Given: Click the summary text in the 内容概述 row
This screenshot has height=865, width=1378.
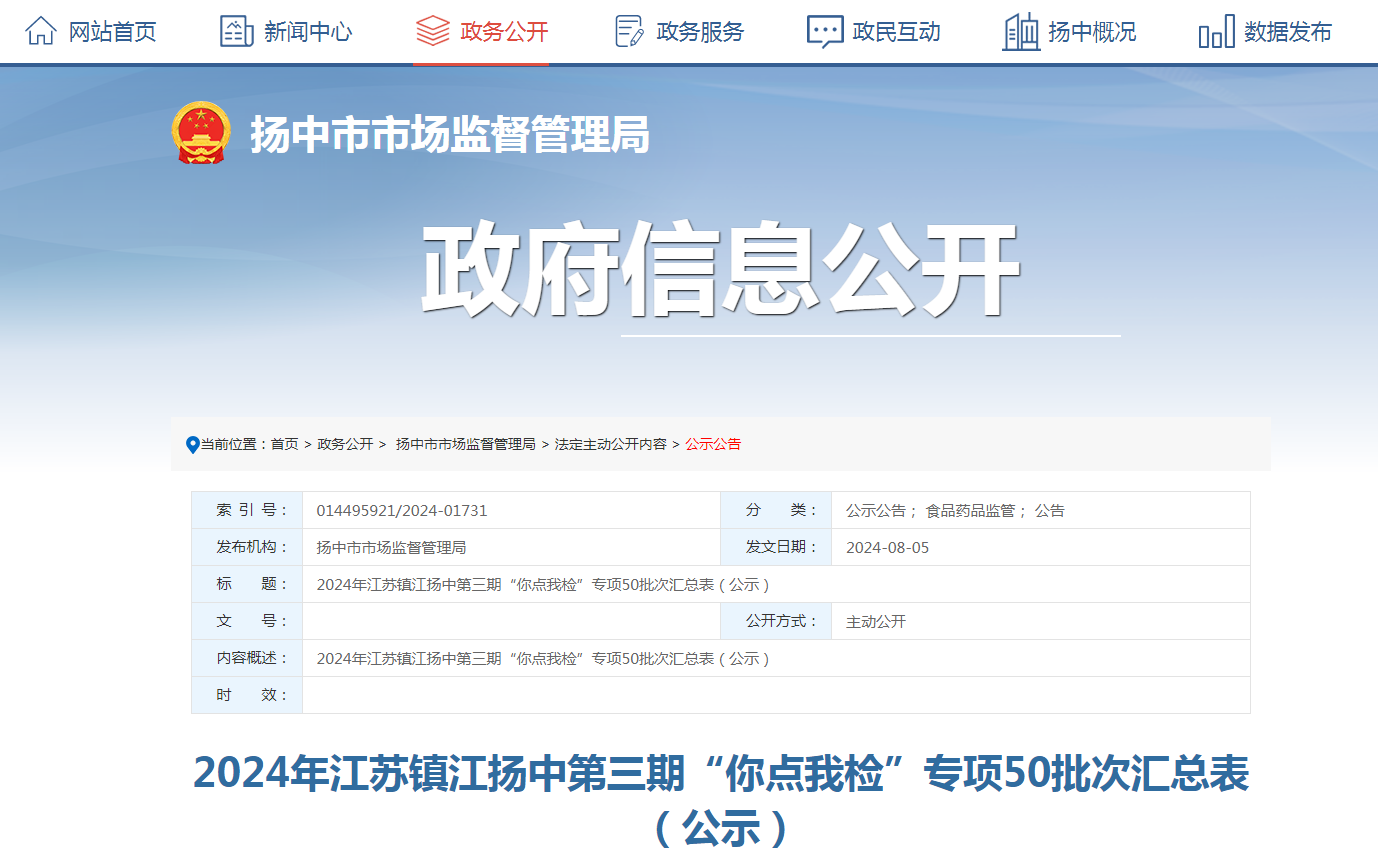Looking at the screenshot, I should [543, 658].
